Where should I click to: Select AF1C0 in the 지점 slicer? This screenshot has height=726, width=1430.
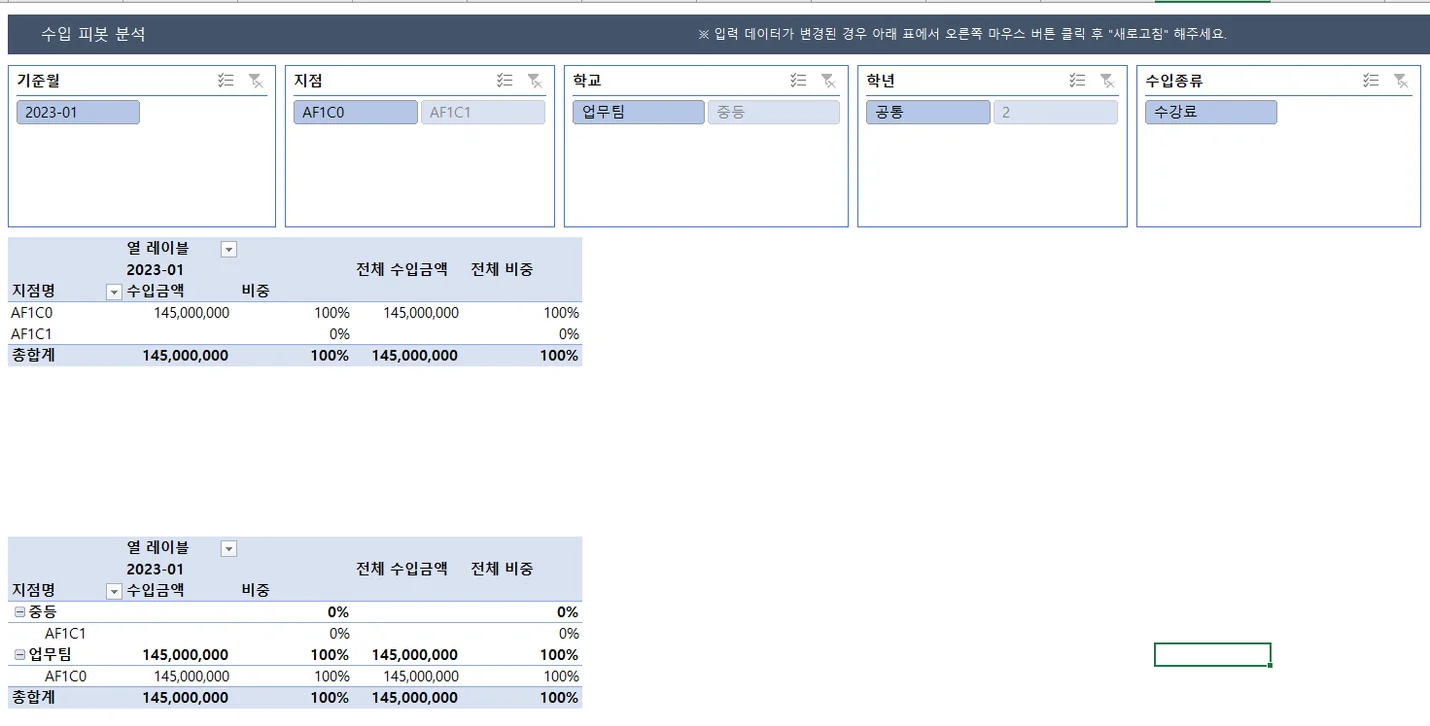click(x=355, y=112)
